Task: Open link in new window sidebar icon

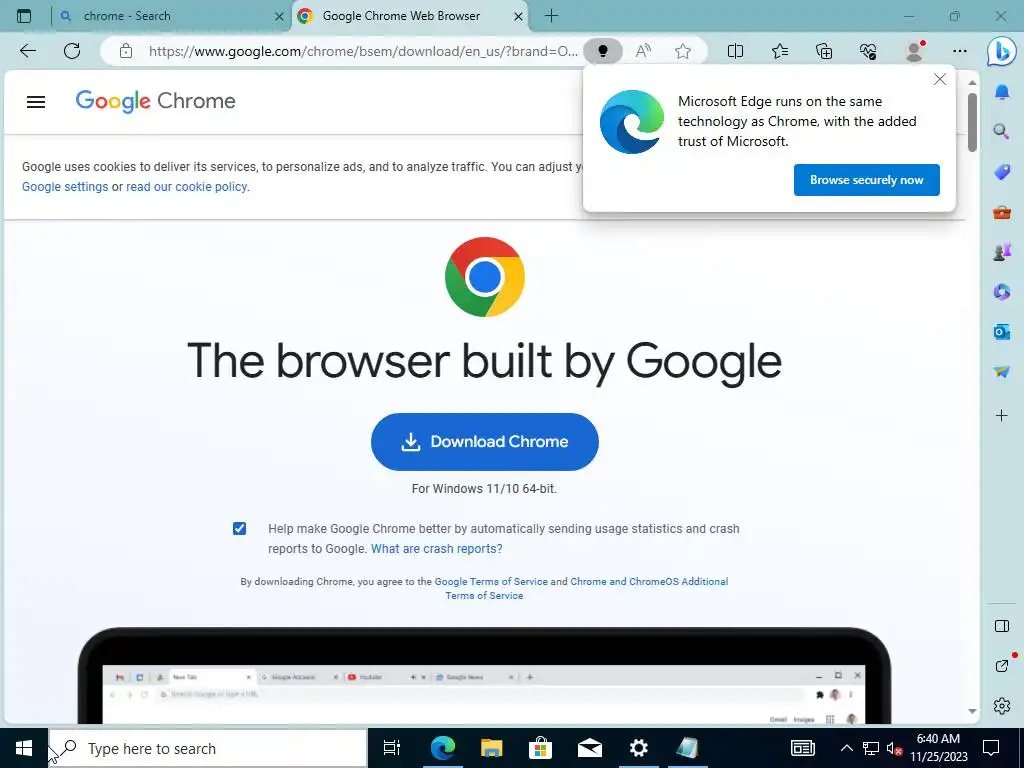Action: [x=1002, y=665]
